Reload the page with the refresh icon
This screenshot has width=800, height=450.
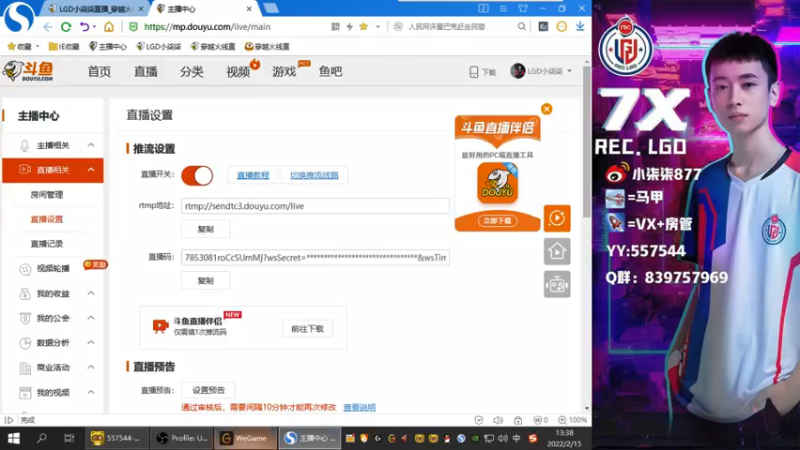click(66, 27)
